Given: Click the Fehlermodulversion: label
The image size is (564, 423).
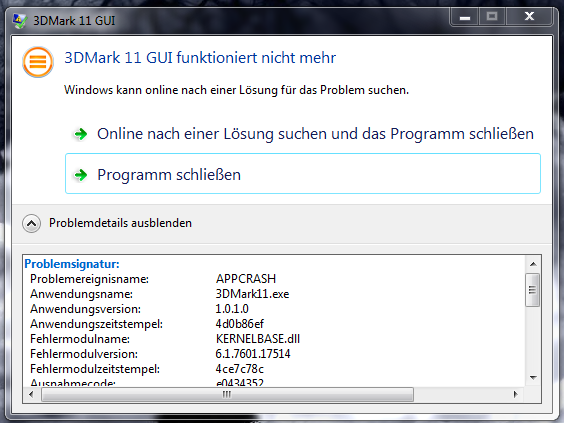Looking at the screenshot, I should click(x=84, y=354).
